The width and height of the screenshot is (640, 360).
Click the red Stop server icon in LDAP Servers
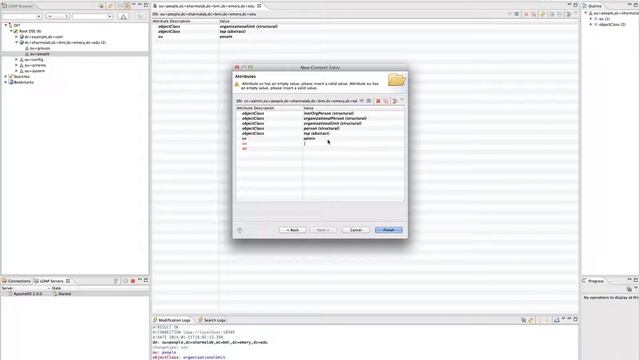133,281
